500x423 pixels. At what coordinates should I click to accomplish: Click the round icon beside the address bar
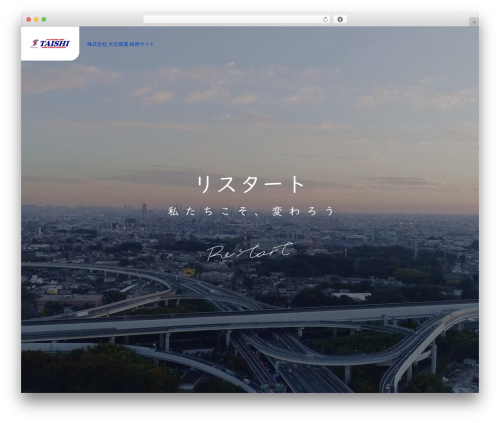click(340, 19)
